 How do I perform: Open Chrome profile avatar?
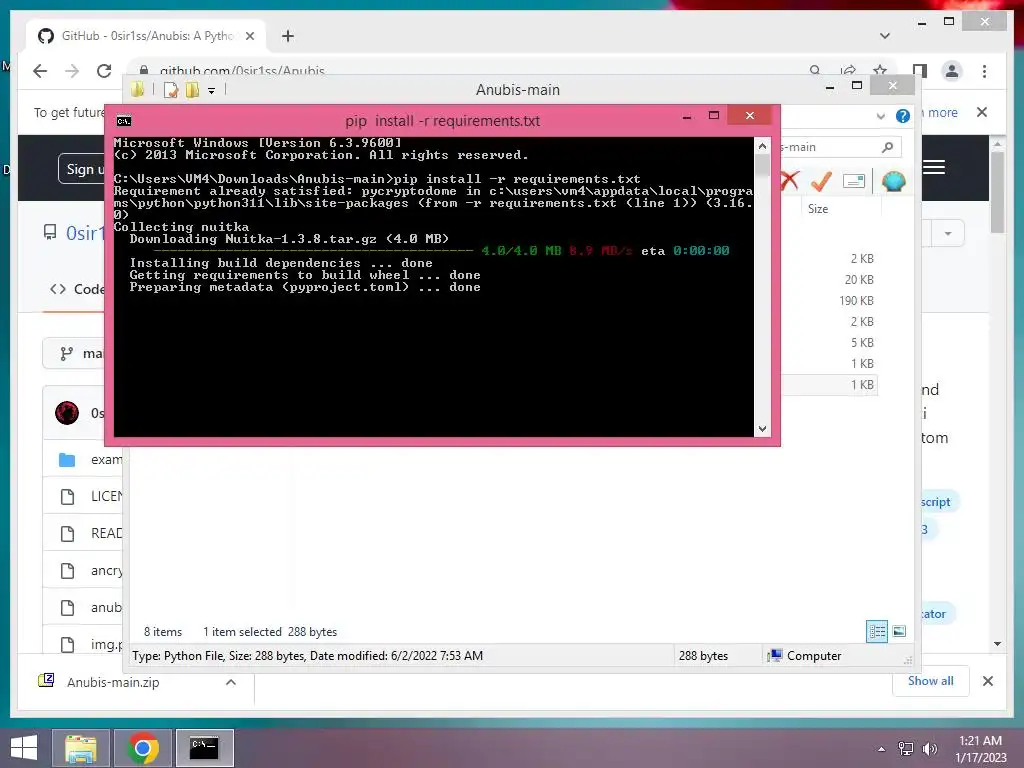(952, 71)
